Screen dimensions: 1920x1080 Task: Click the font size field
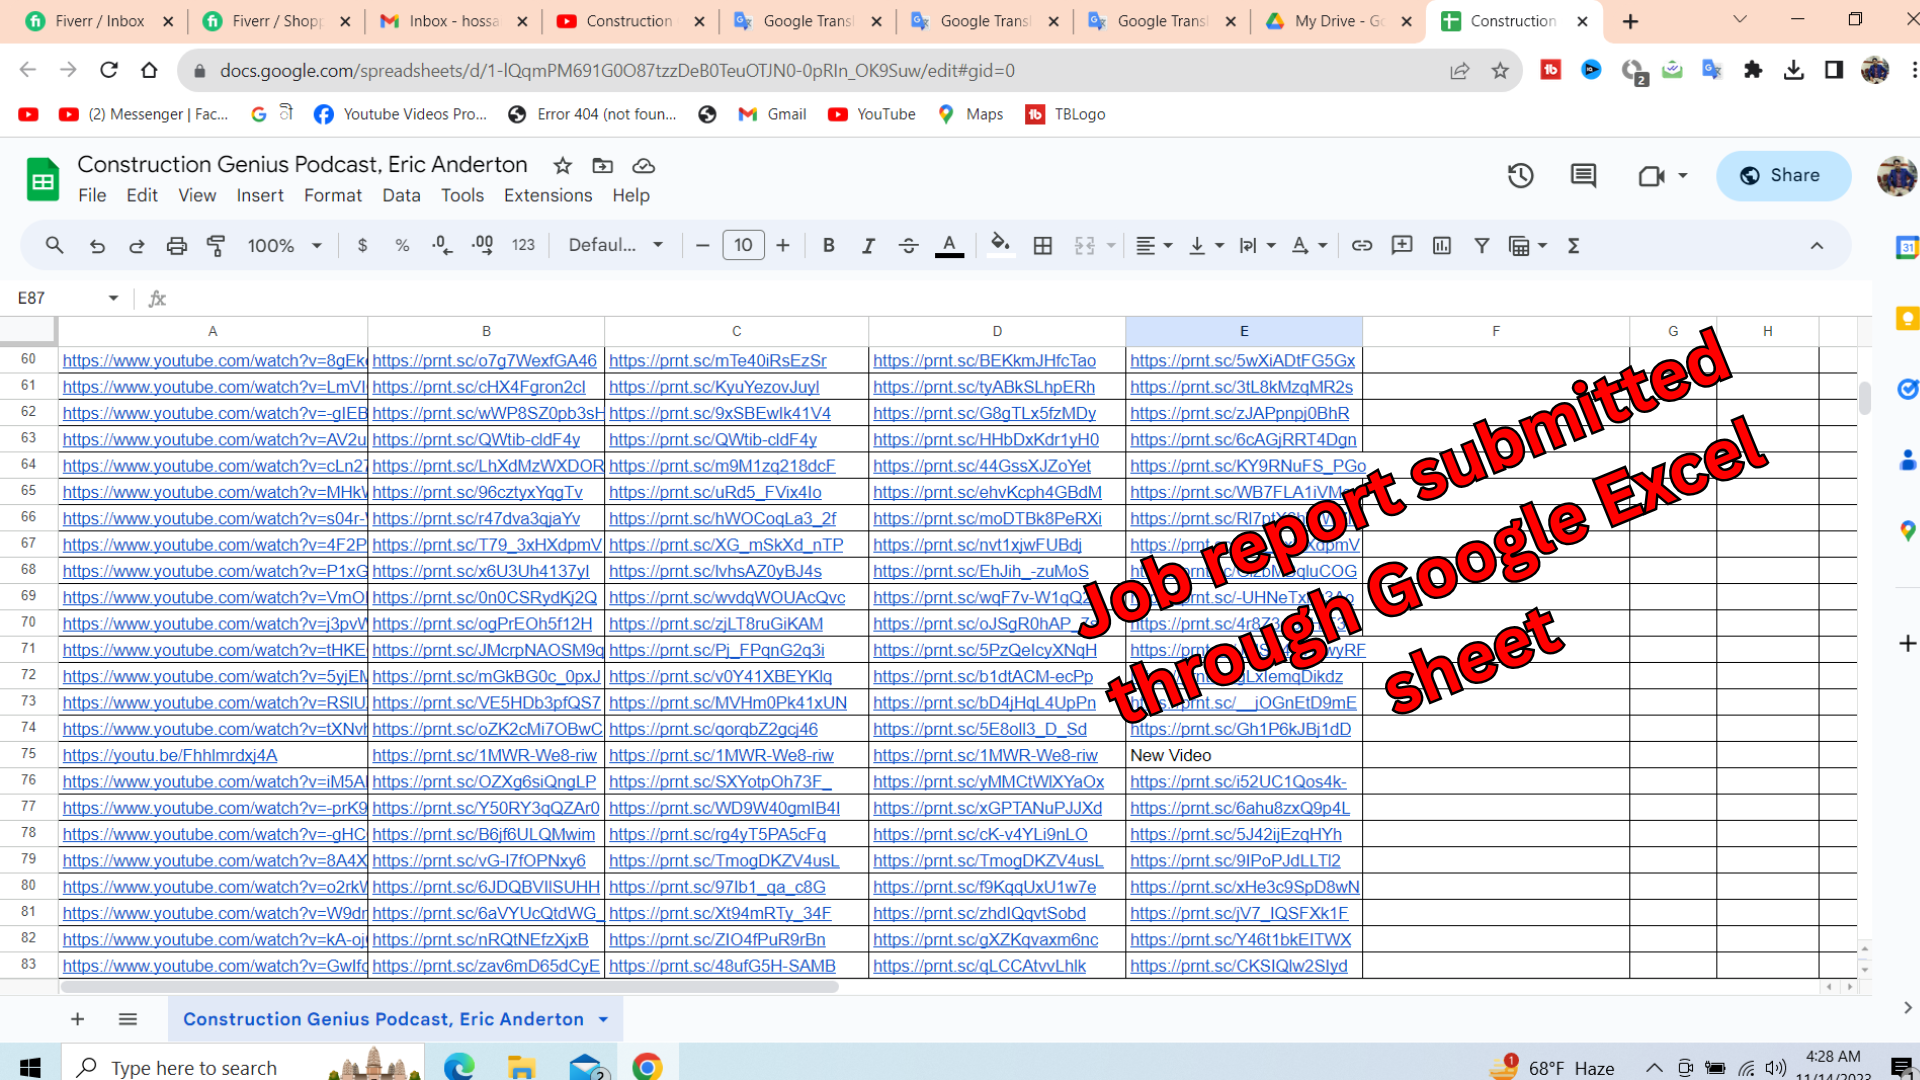743,245
